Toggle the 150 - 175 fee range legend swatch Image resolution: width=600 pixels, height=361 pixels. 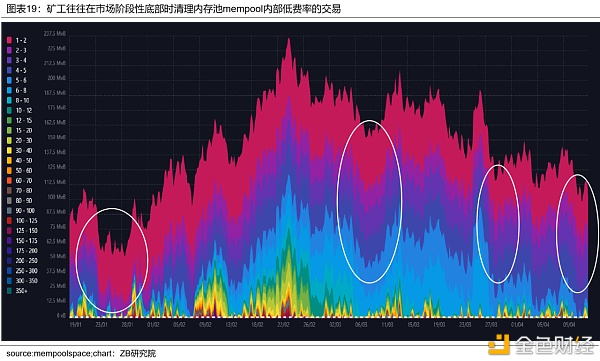10,241
